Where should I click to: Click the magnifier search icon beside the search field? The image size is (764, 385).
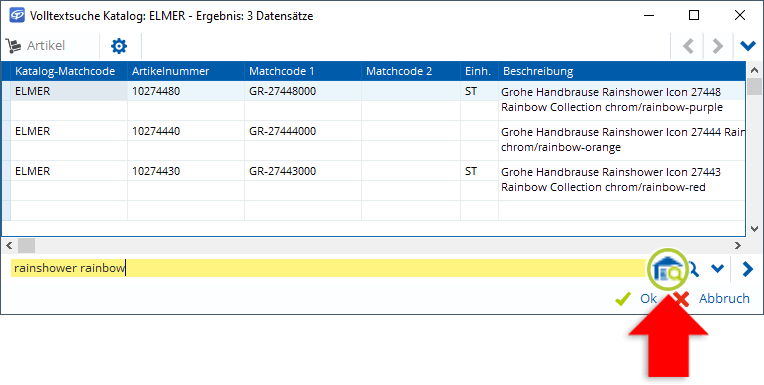(692, 269)
